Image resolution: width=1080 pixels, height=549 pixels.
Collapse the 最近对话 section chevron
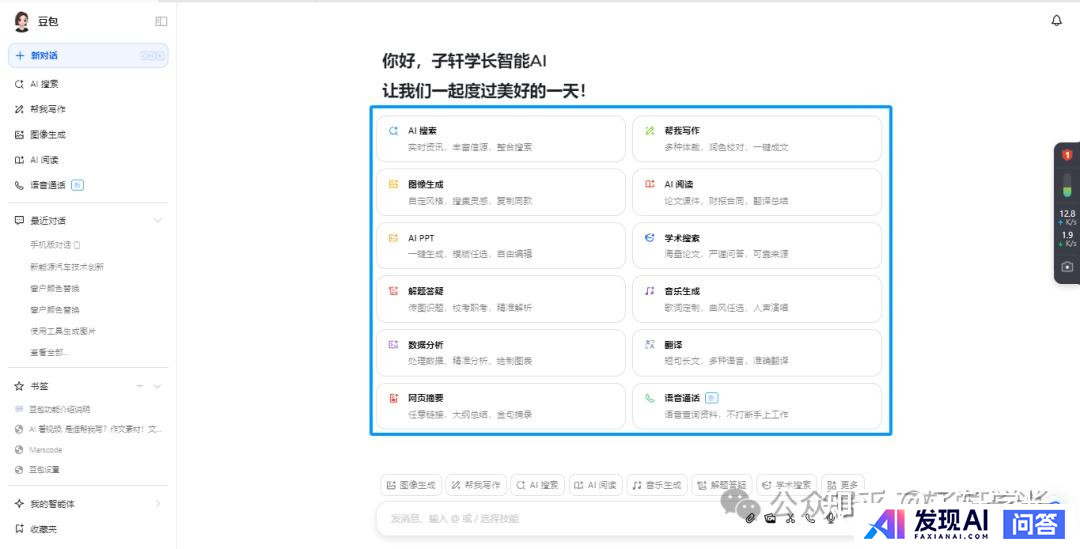point(158,220)
